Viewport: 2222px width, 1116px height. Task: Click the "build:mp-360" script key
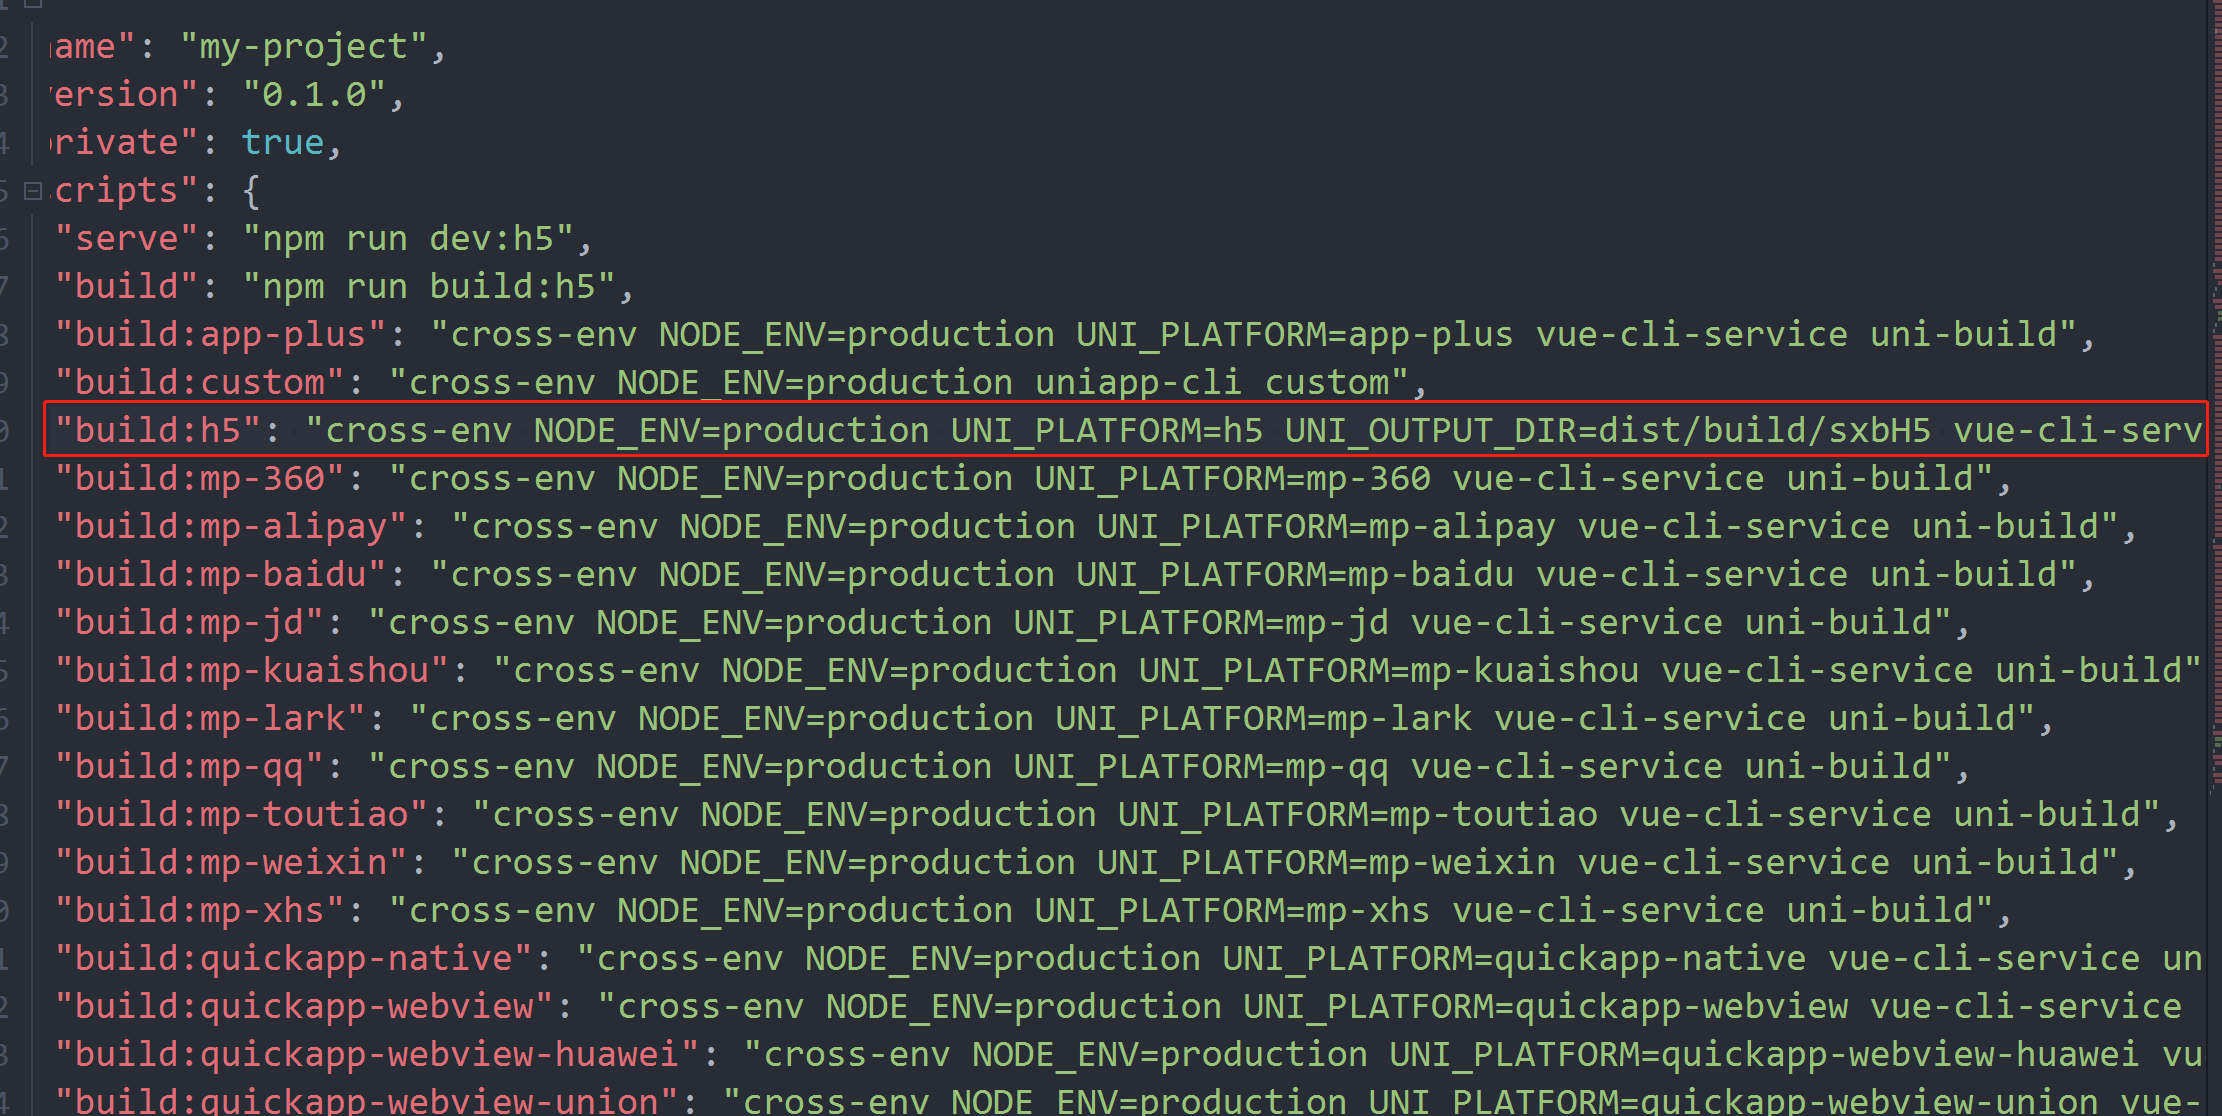199,479
